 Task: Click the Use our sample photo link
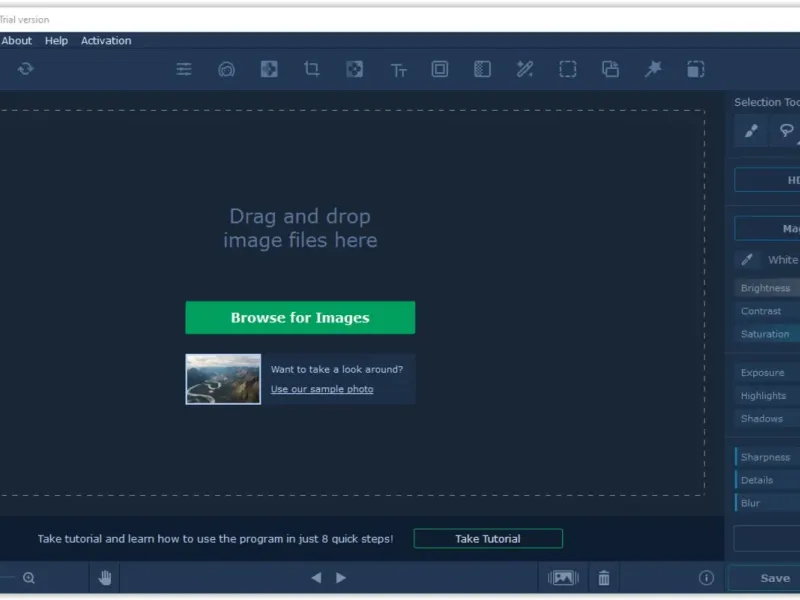[x=322, y=389]
